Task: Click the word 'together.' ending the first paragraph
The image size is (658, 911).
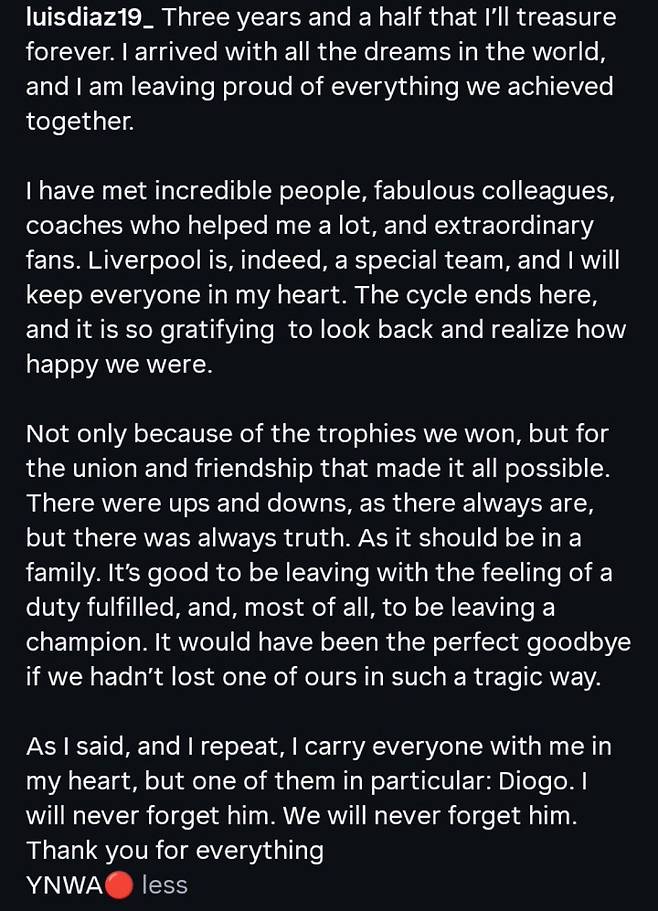Action: [80, 121]
